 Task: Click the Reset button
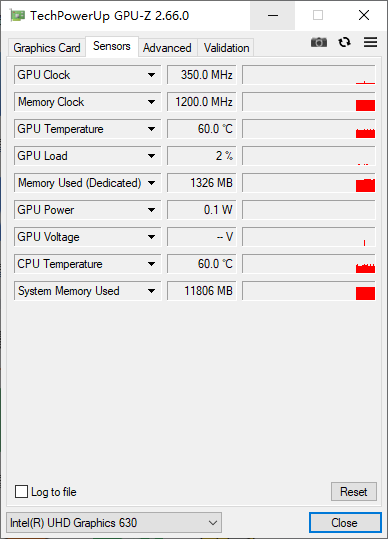pyautogui.click(x=354, y=492)
